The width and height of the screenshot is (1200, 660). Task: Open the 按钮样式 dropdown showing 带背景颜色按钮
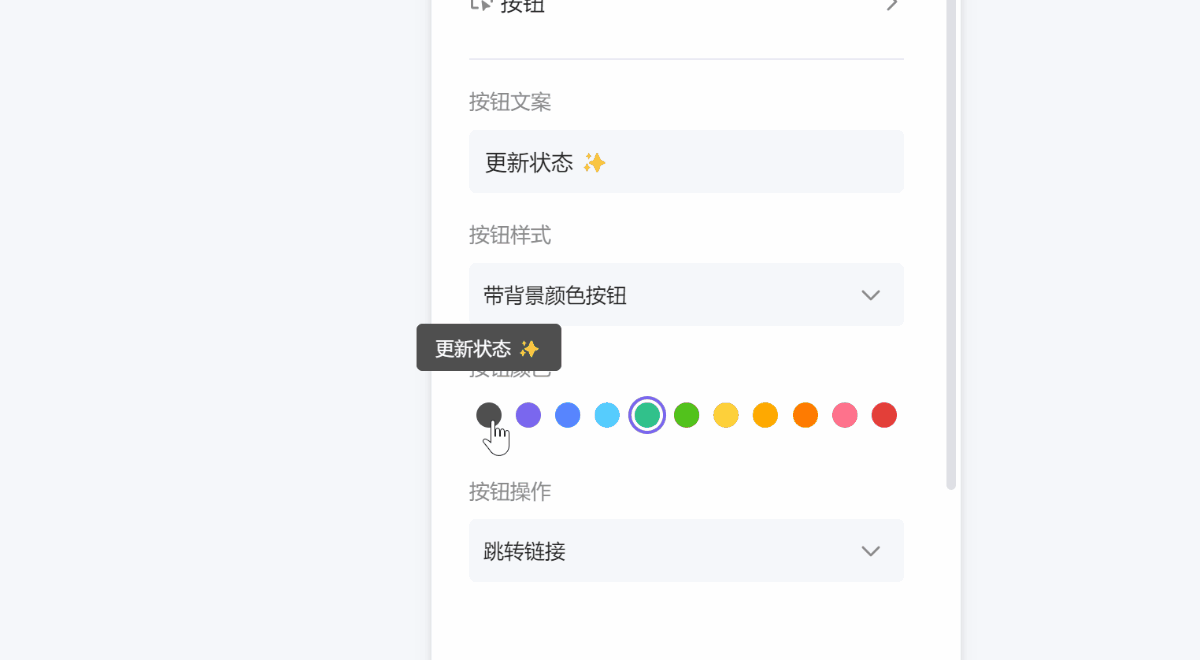[x=686, y=294]
